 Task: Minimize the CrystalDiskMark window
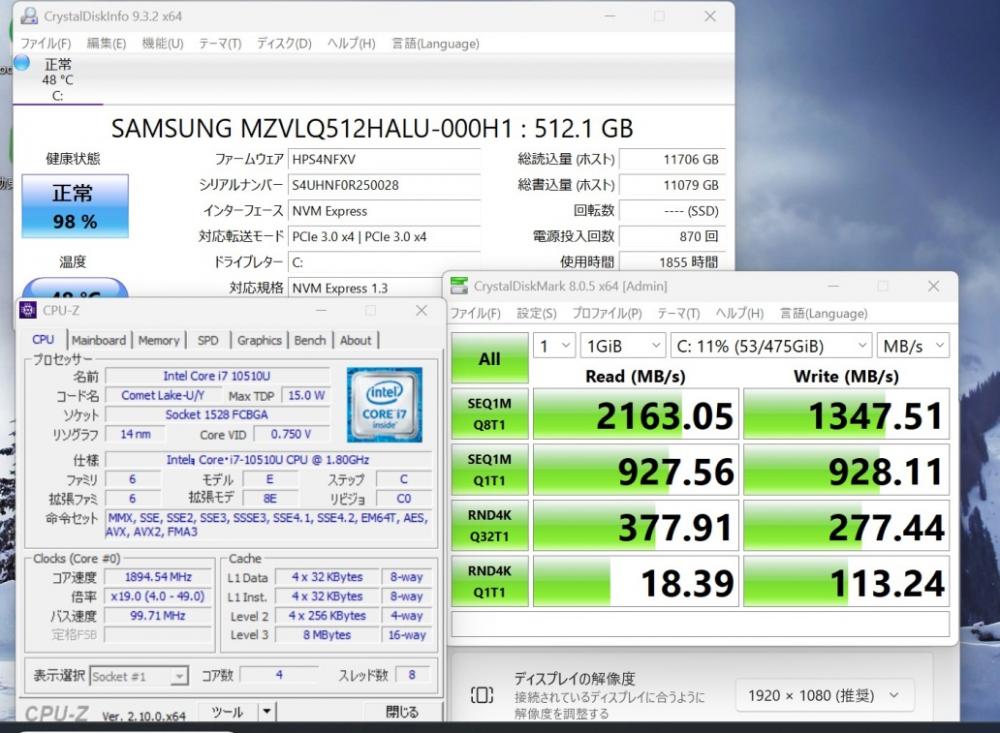(833, 286)
